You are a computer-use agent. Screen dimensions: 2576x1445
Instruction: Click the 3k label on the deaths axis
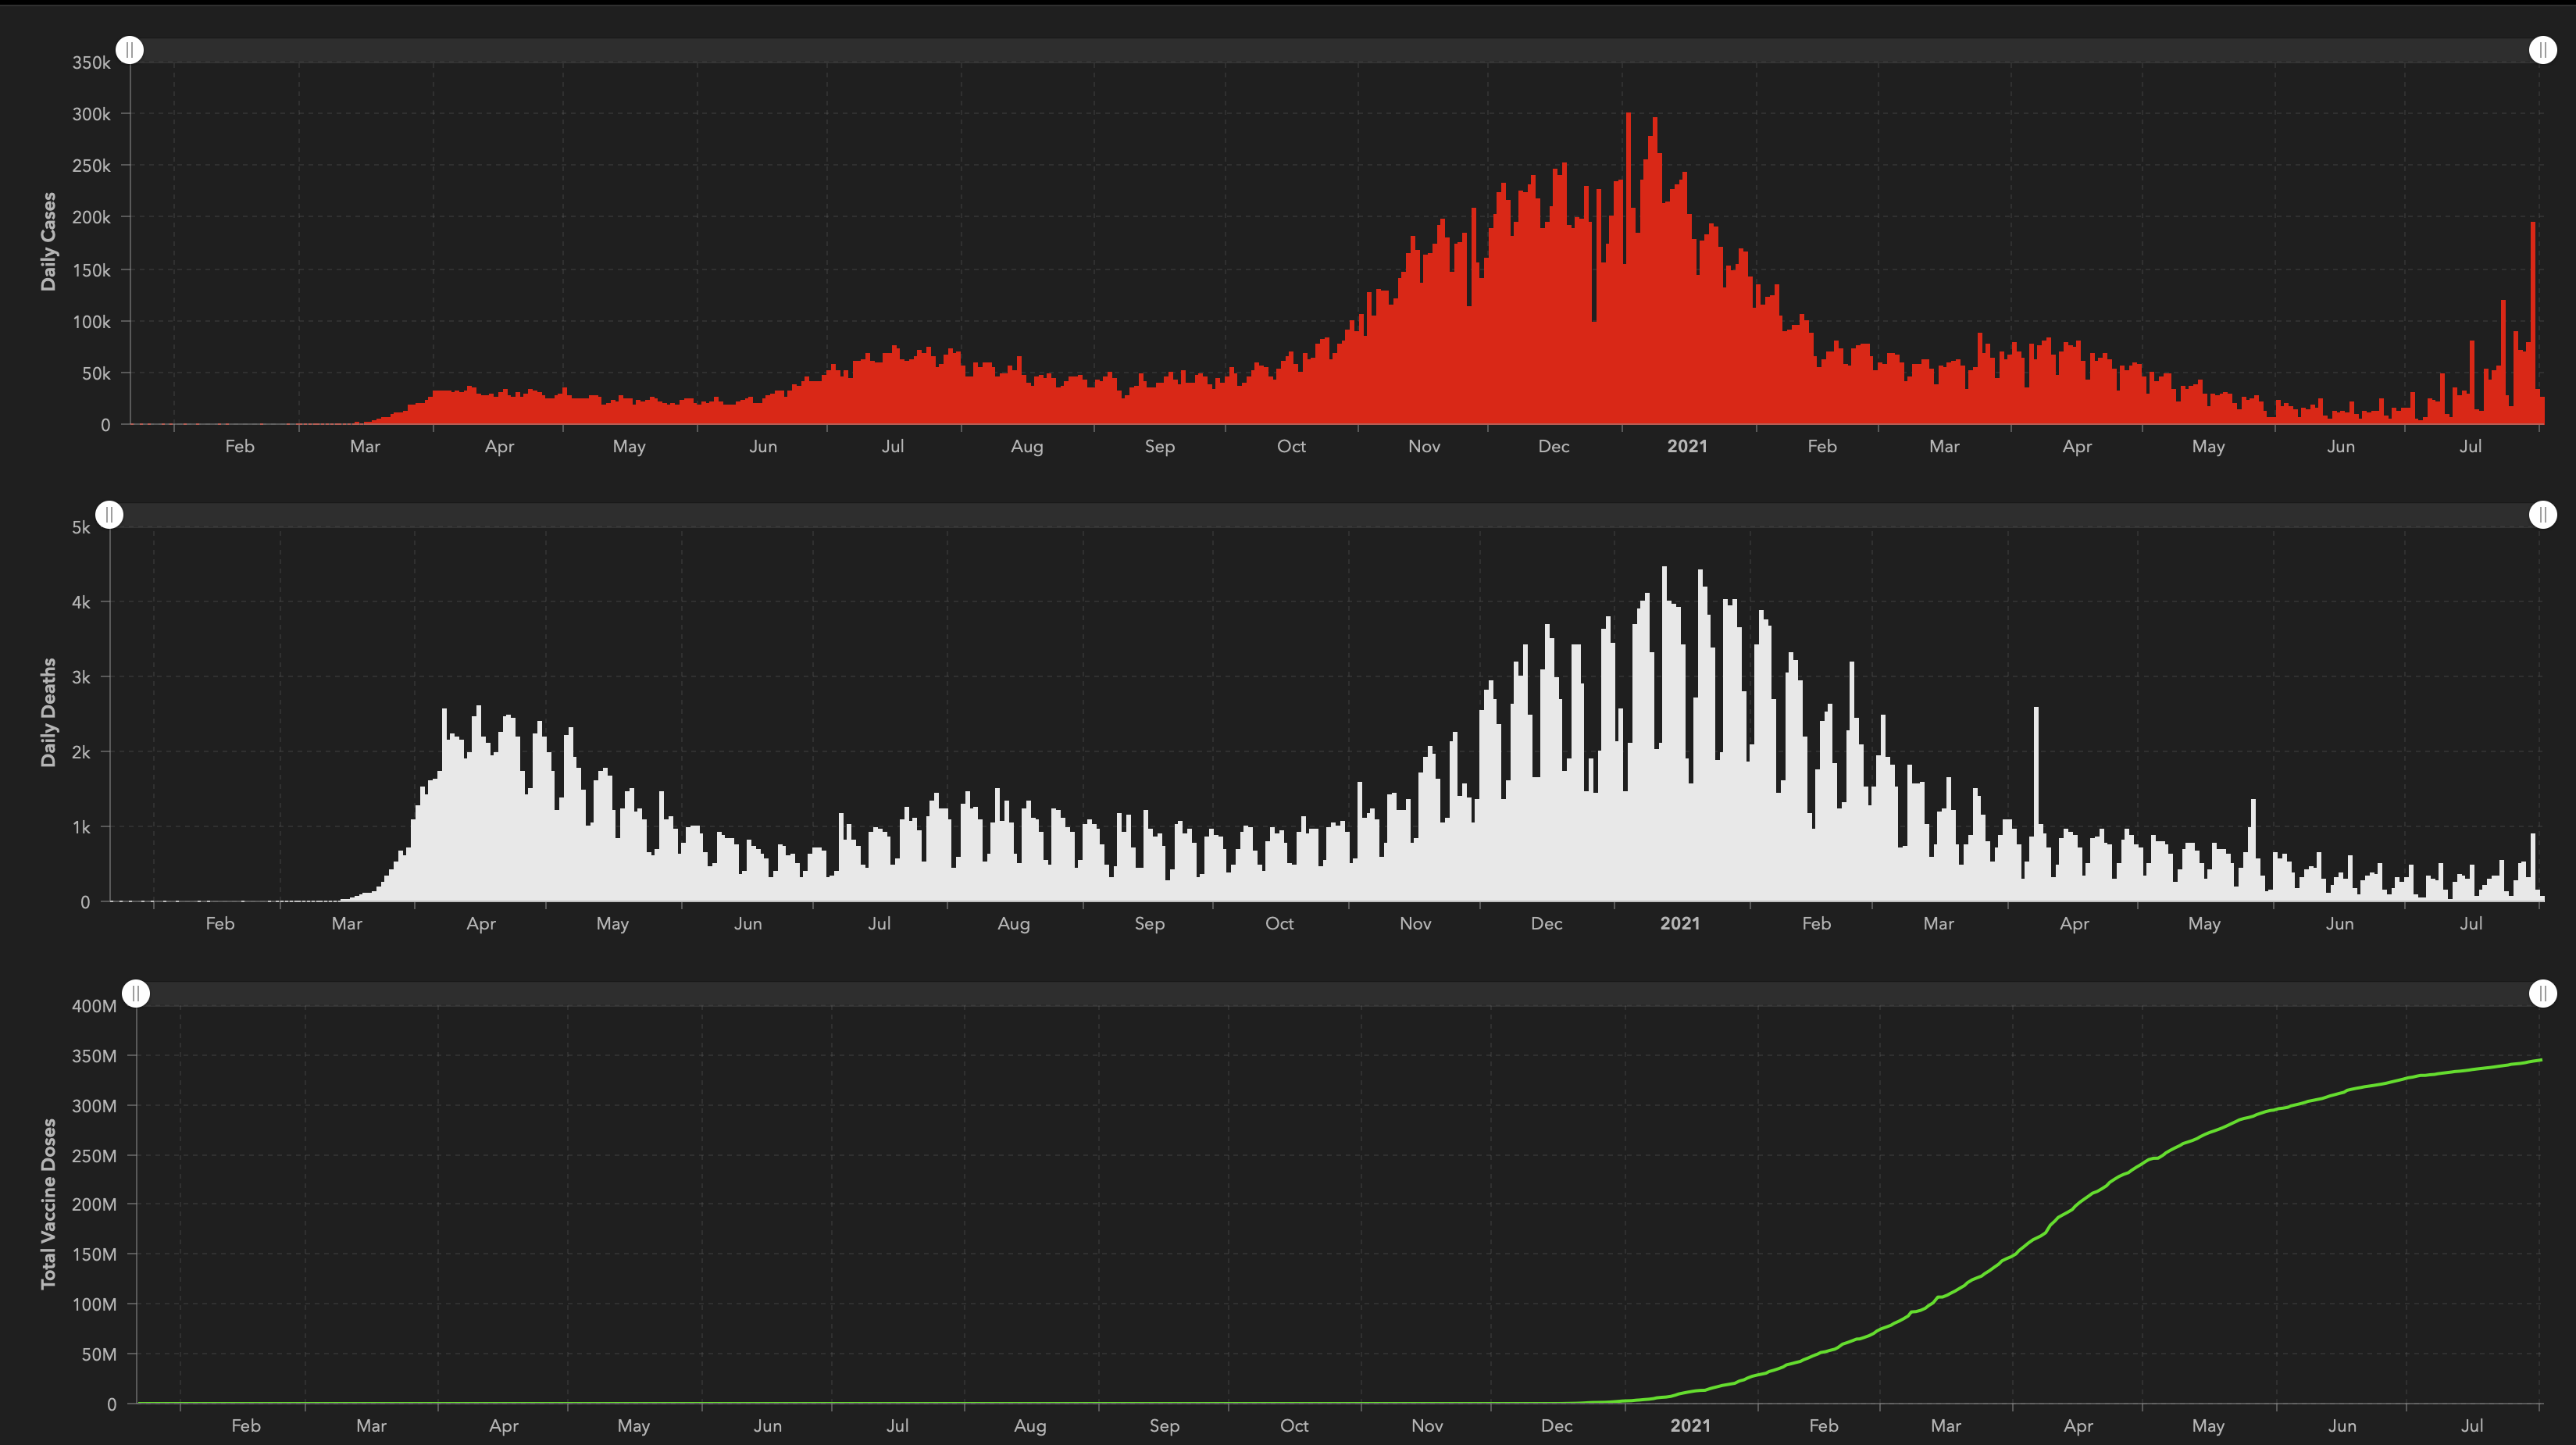tap(81, 677)
